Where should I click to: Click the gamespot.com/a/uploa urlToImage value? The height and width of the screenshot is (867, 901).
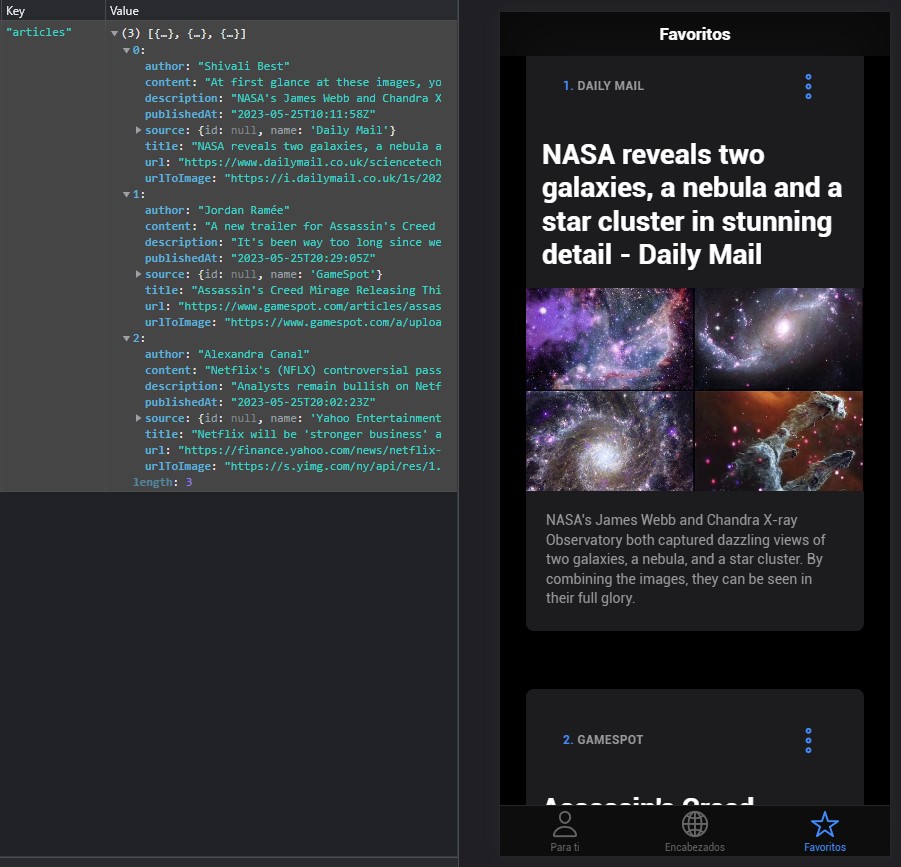[333, 322]
